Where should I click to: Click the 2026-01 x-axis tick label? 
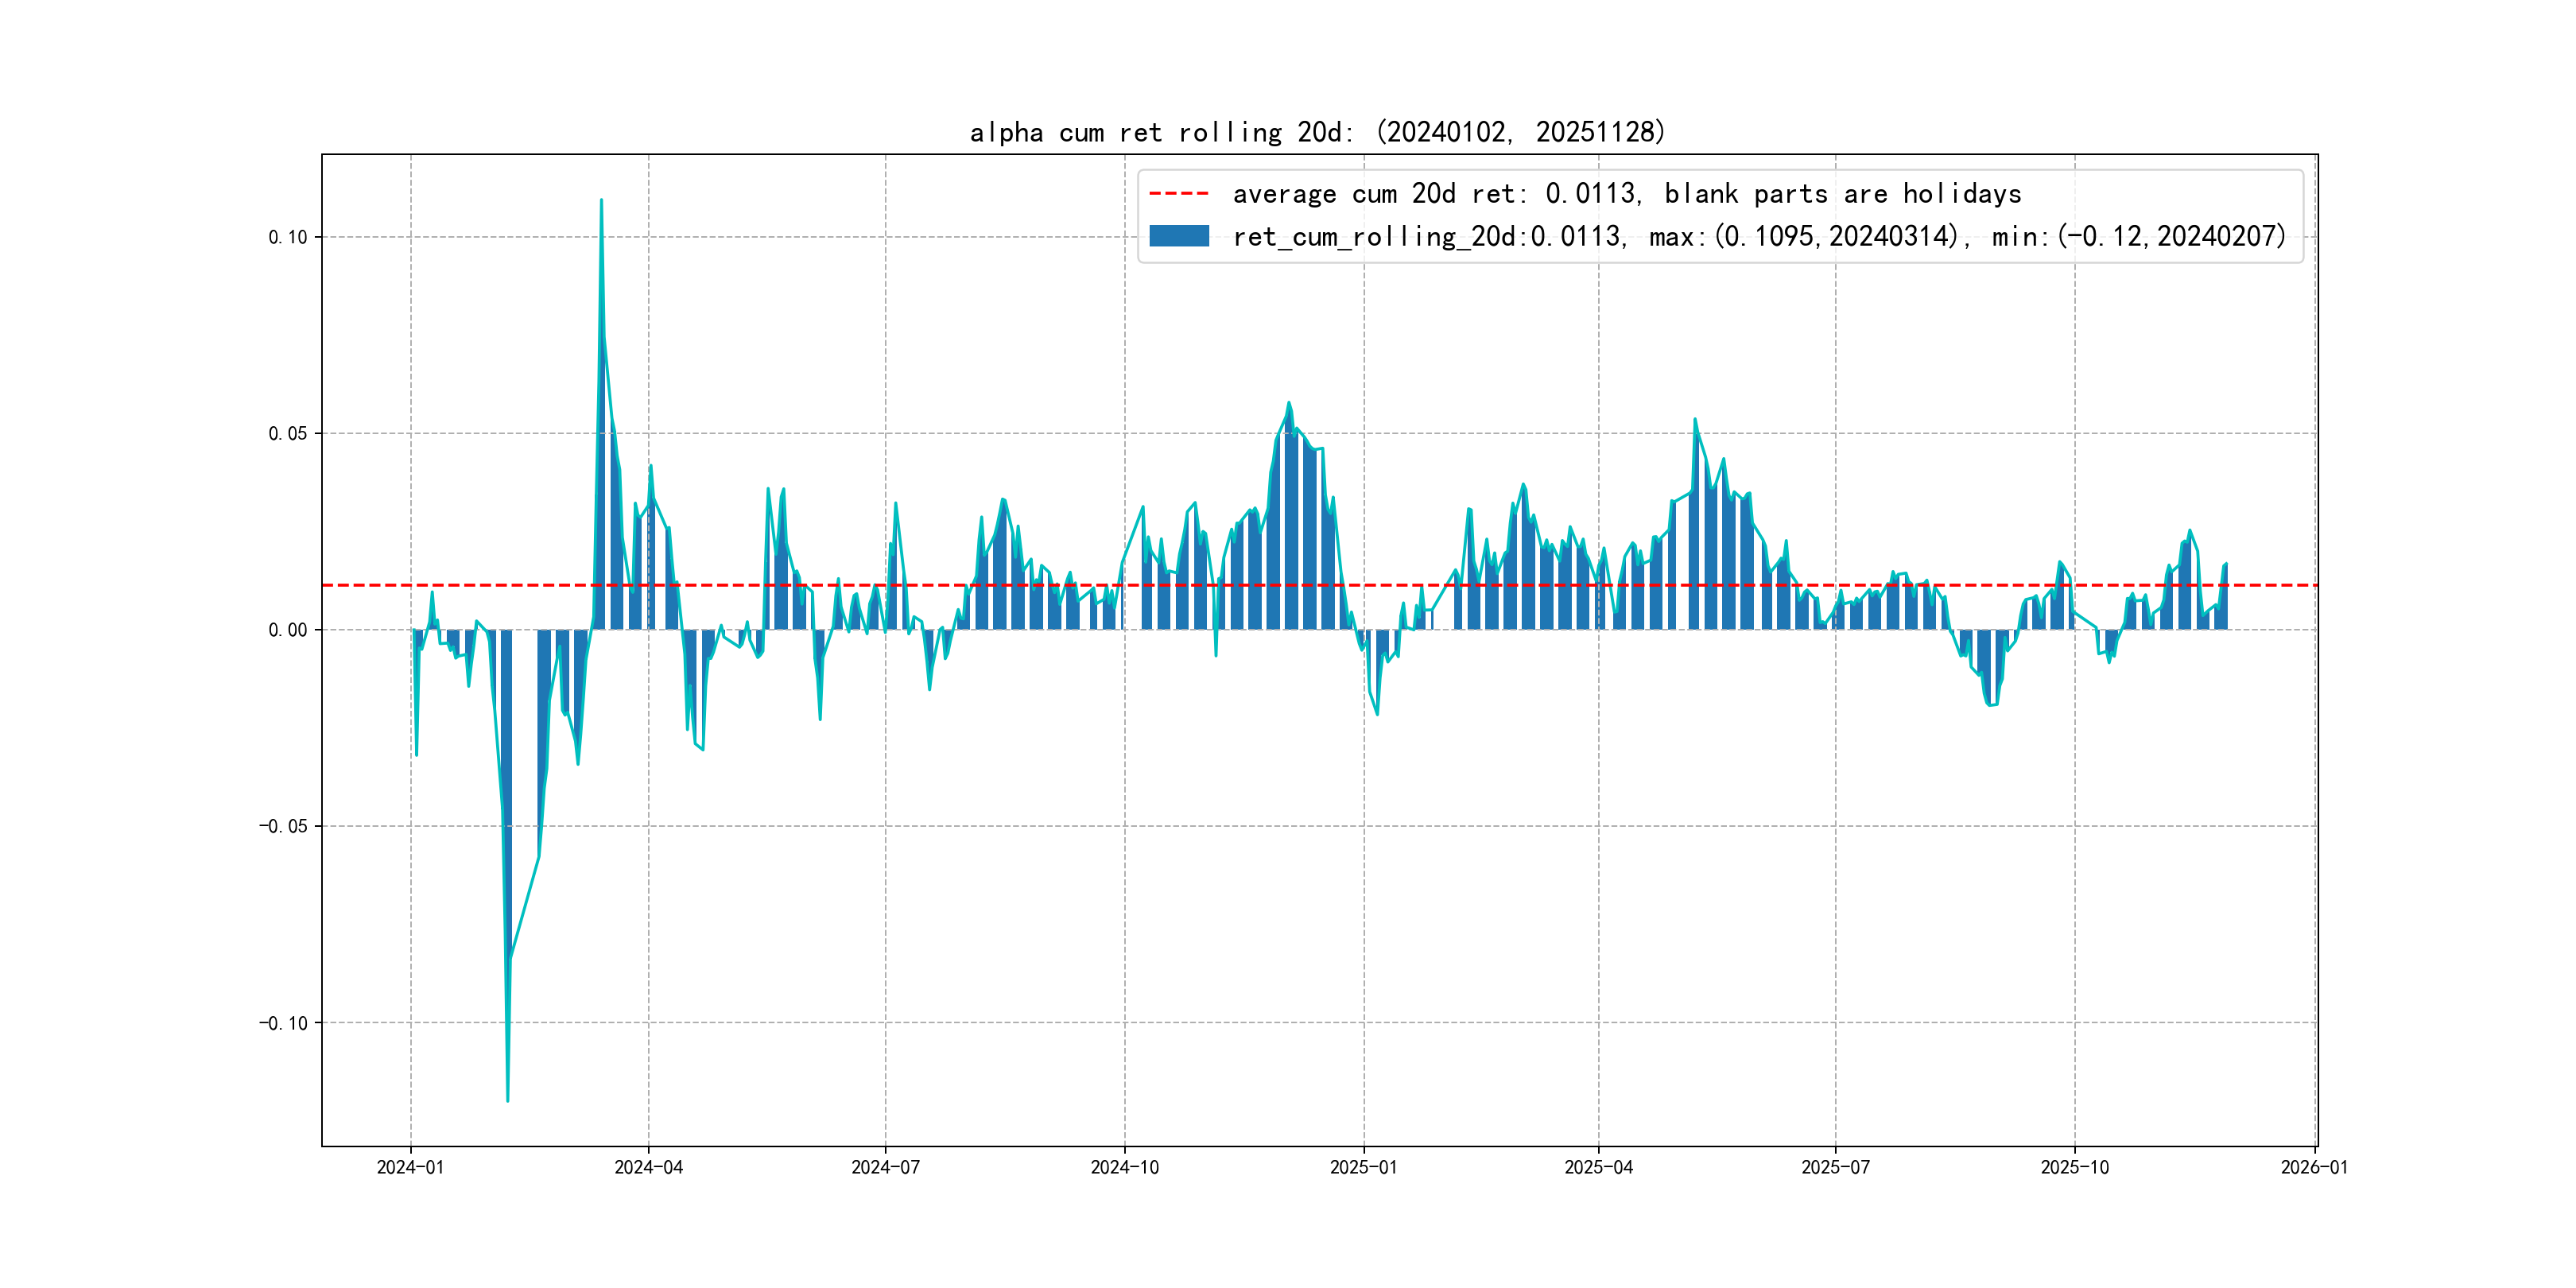2314,1167
